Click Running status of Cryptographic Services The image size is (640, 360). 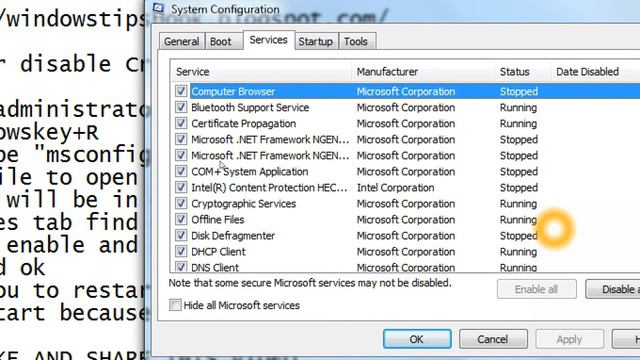pos(518,203)
